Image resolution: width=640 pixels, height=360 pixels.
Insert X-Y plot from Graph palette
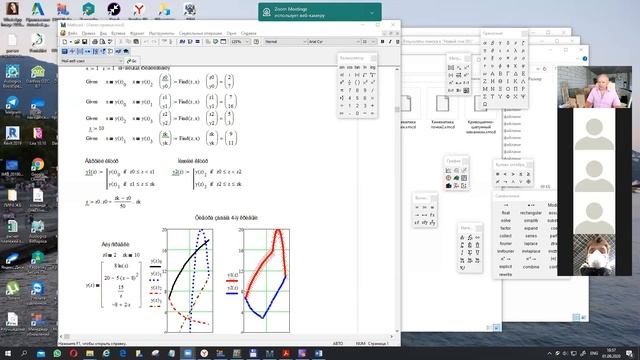[448, 171]
